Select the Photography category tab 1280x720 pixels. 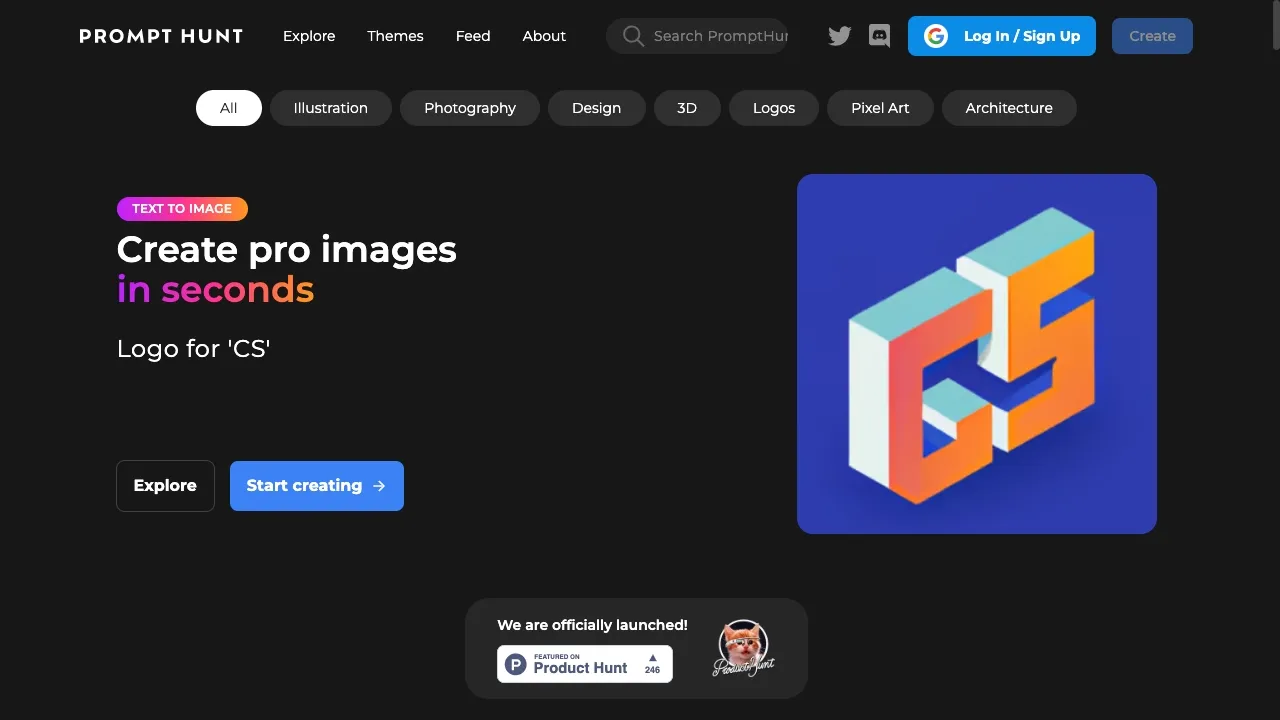[x=469, y=107]
